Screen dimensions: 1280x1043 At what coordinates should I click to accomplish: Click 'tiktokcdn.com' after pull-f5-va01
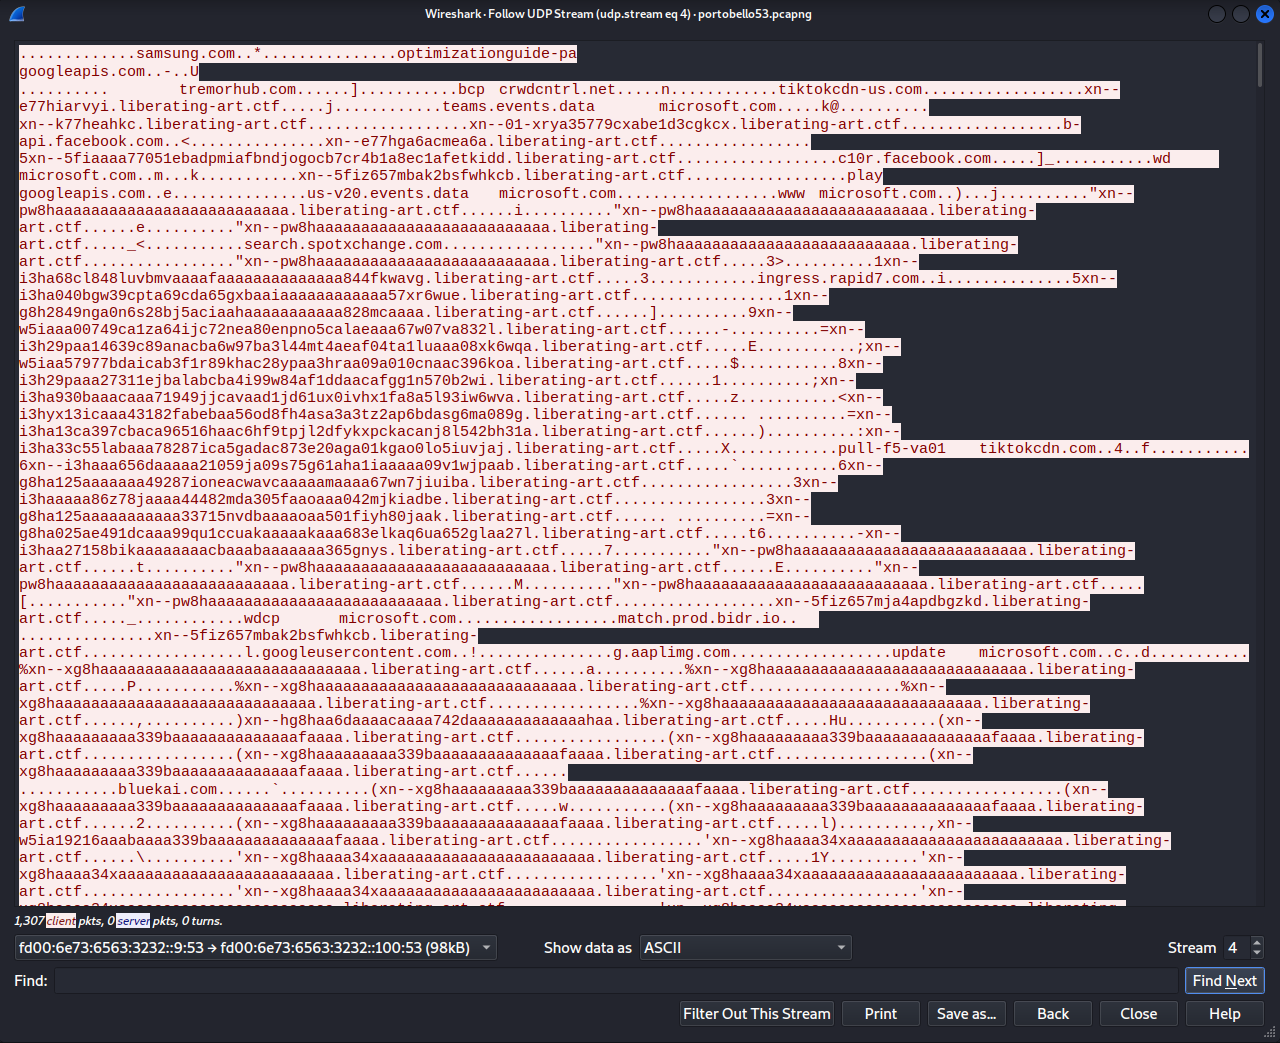pyautogui.click(x=1037, y=448)
